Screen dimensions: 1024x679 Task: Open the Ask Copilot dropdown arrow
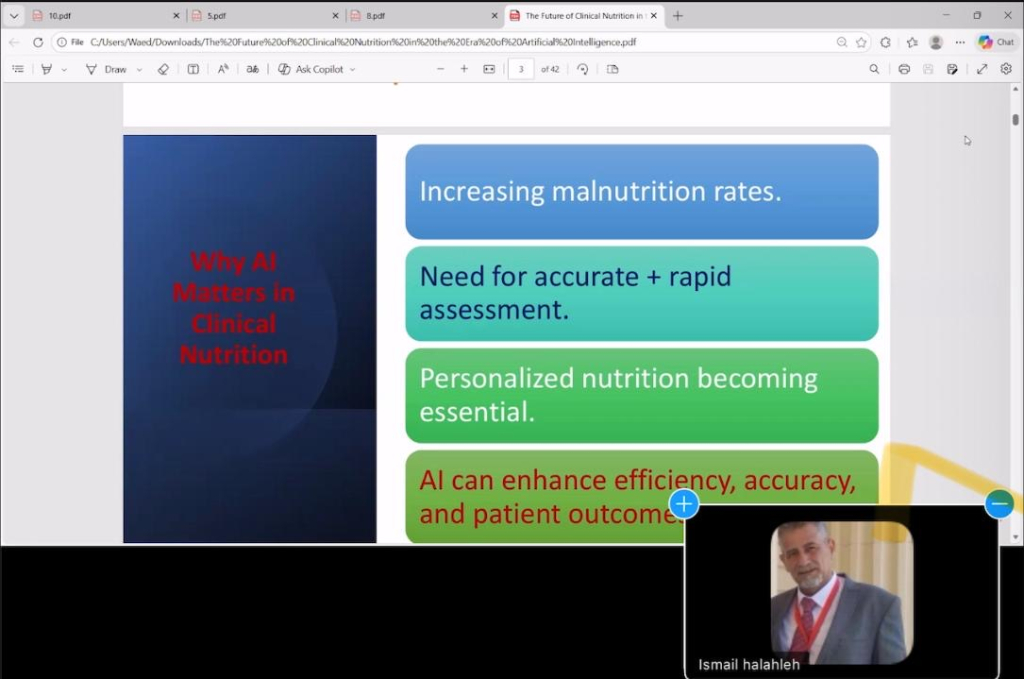[x=352, y=70]
